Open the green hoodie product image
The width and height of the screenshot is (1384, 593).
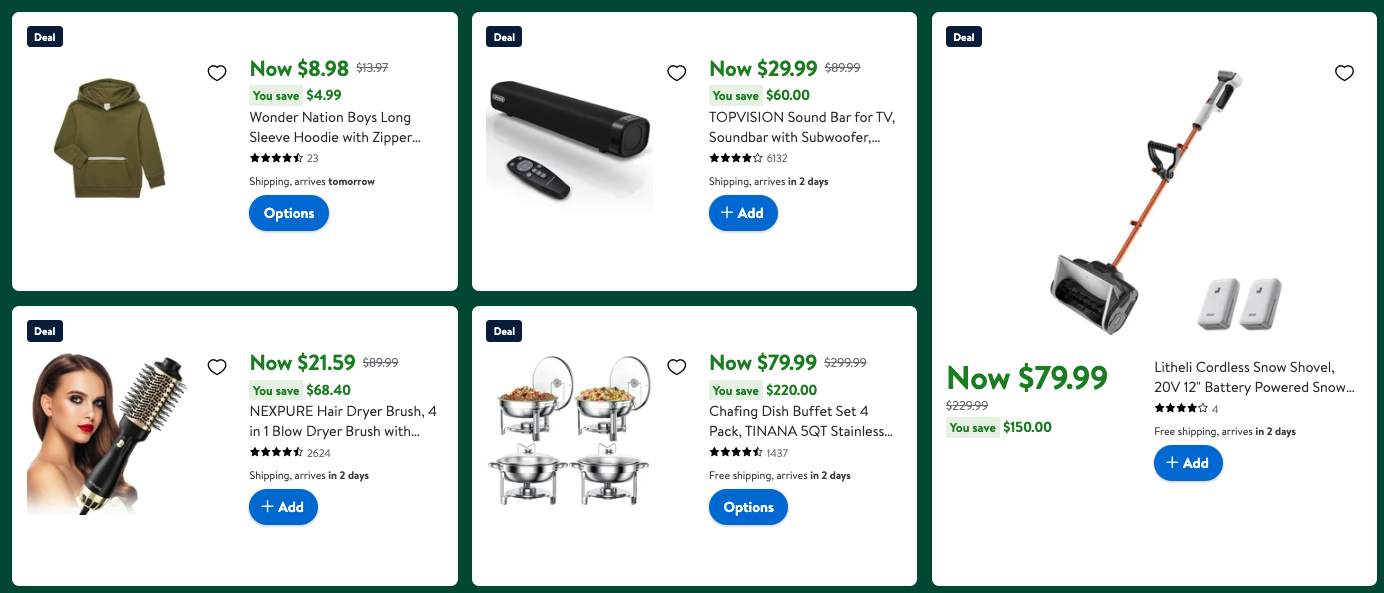tap(110, 137)
